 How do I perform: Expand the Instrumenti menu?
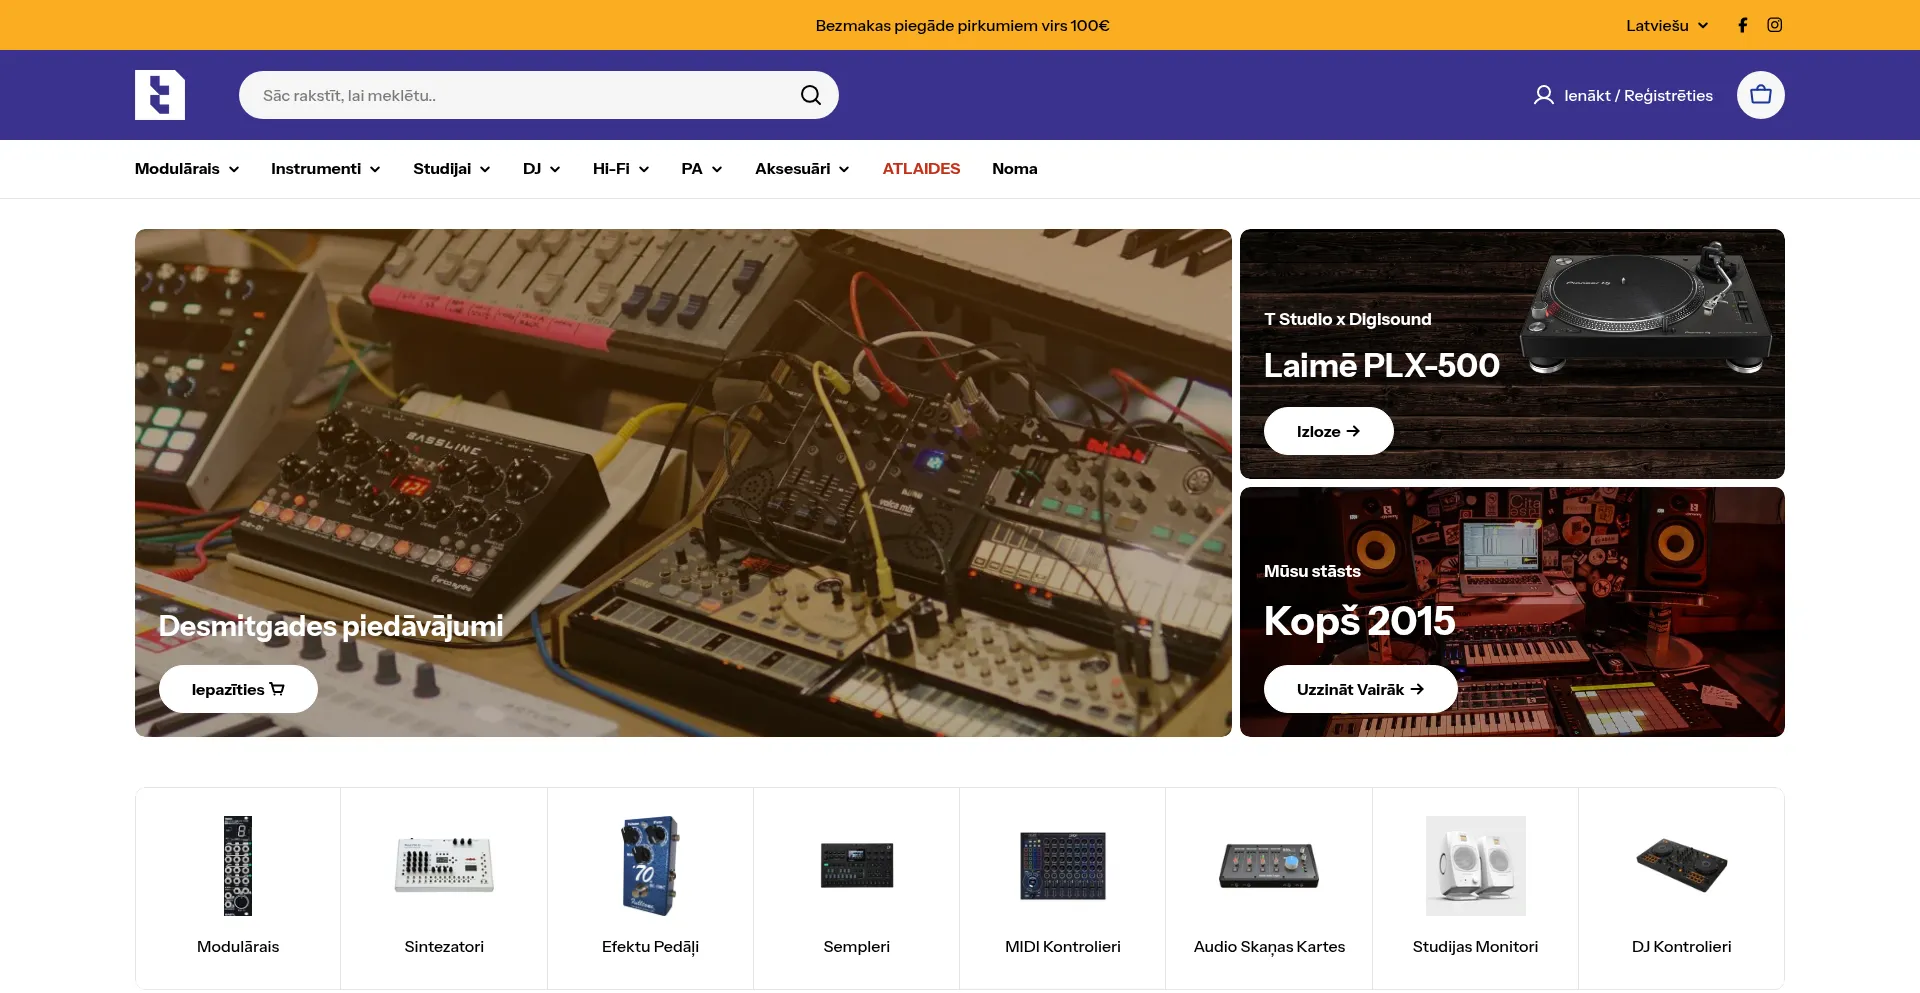[325, 169]
